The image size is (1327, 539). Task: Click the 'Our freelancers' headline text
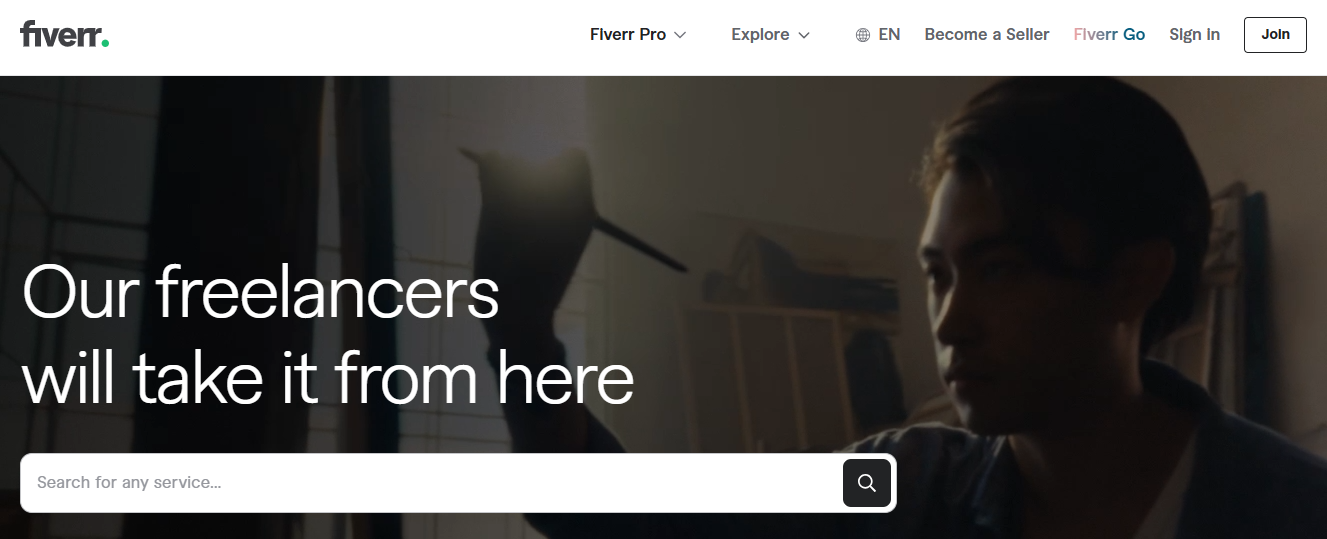tap(260, 292)
